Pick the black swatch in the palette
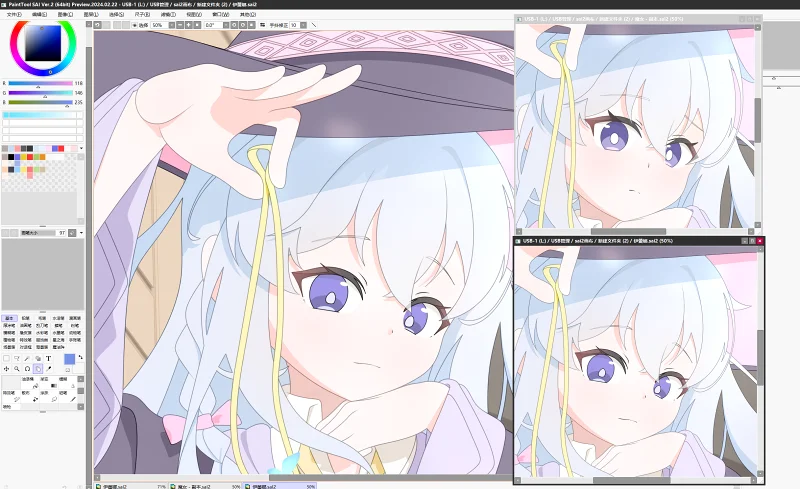The height and width of the screenshot is (489, 800). click(11, 157)
